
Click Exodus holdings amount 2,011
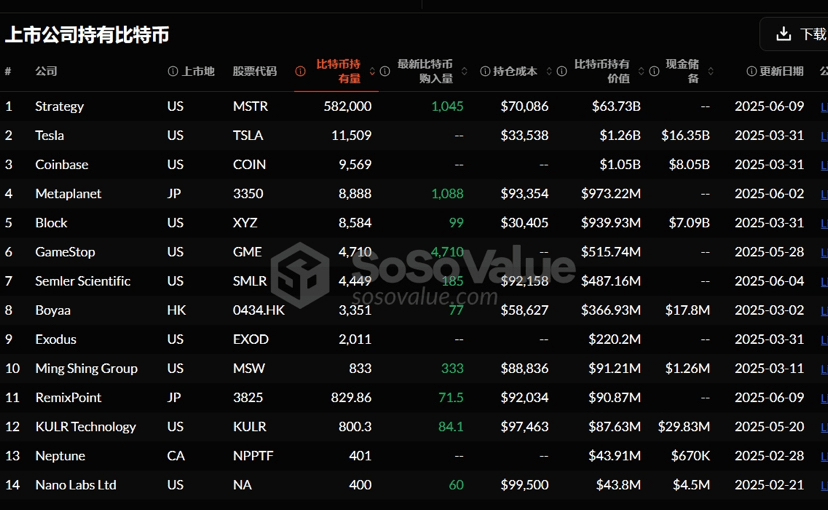(355, 339)
